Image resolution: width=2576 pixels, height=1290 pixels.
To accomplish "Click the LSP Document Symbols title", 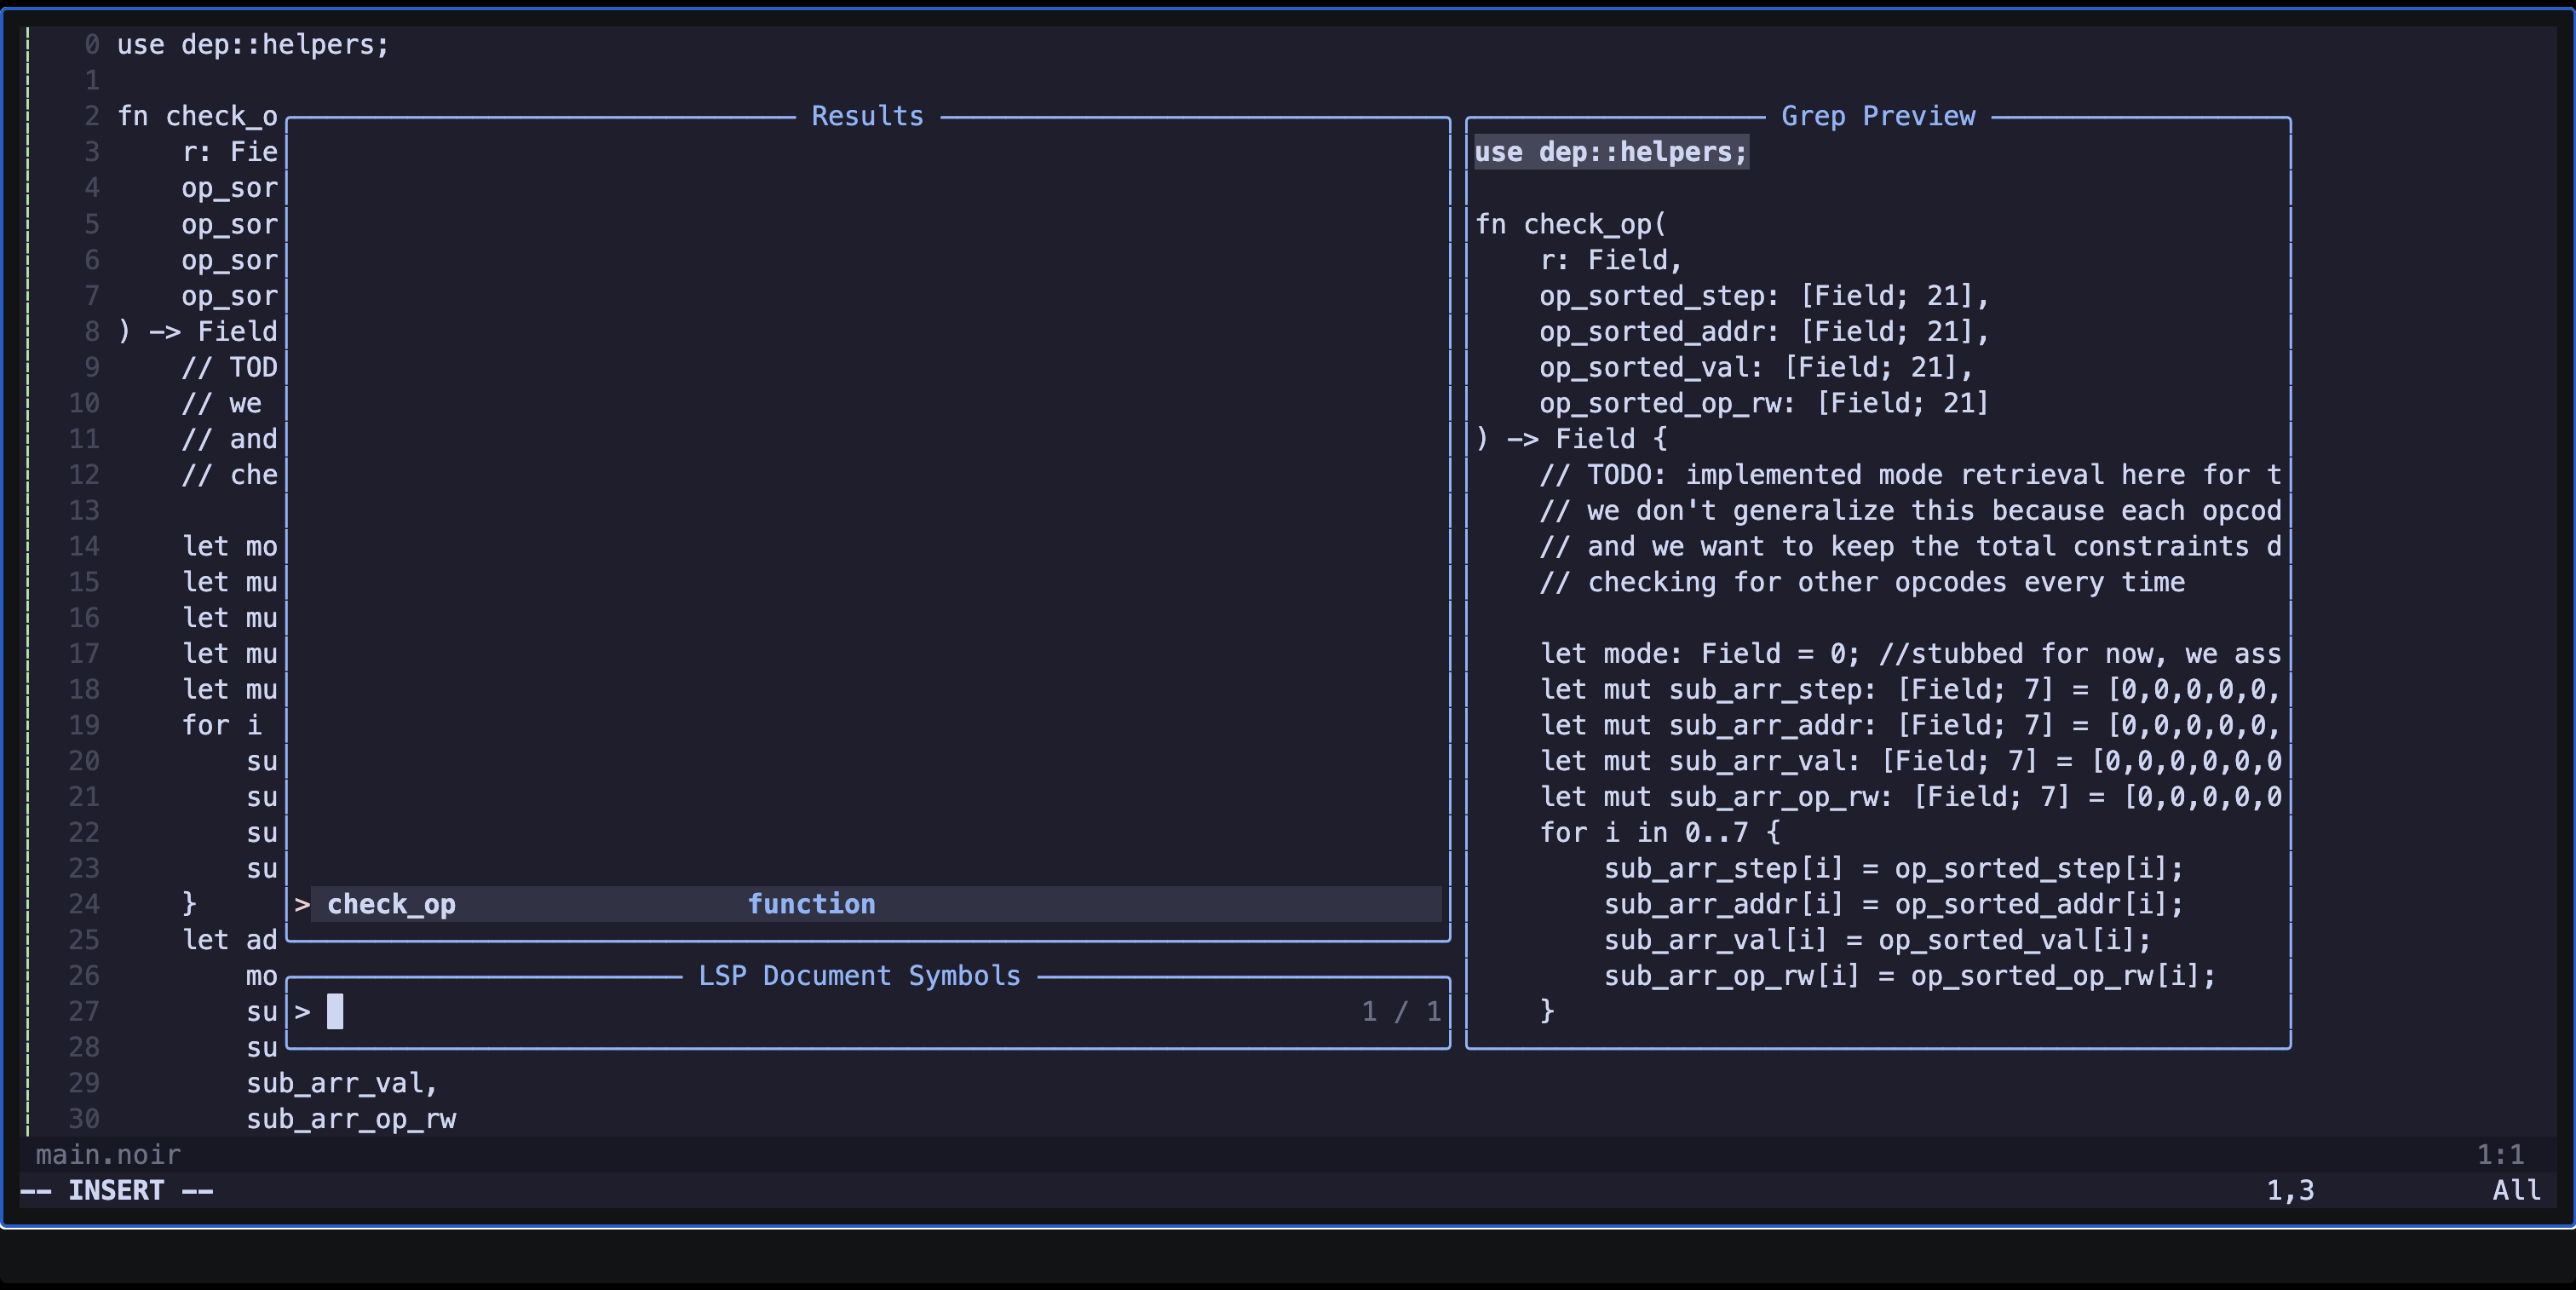I will point(859,976).
